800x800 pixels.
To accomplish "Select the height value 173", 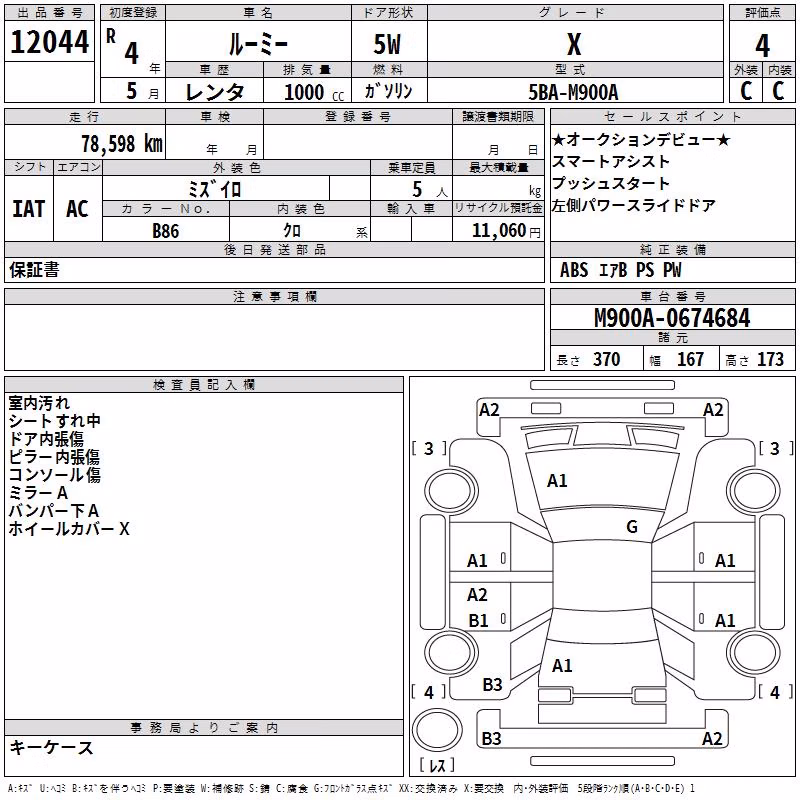I will (x=770, y=359).
